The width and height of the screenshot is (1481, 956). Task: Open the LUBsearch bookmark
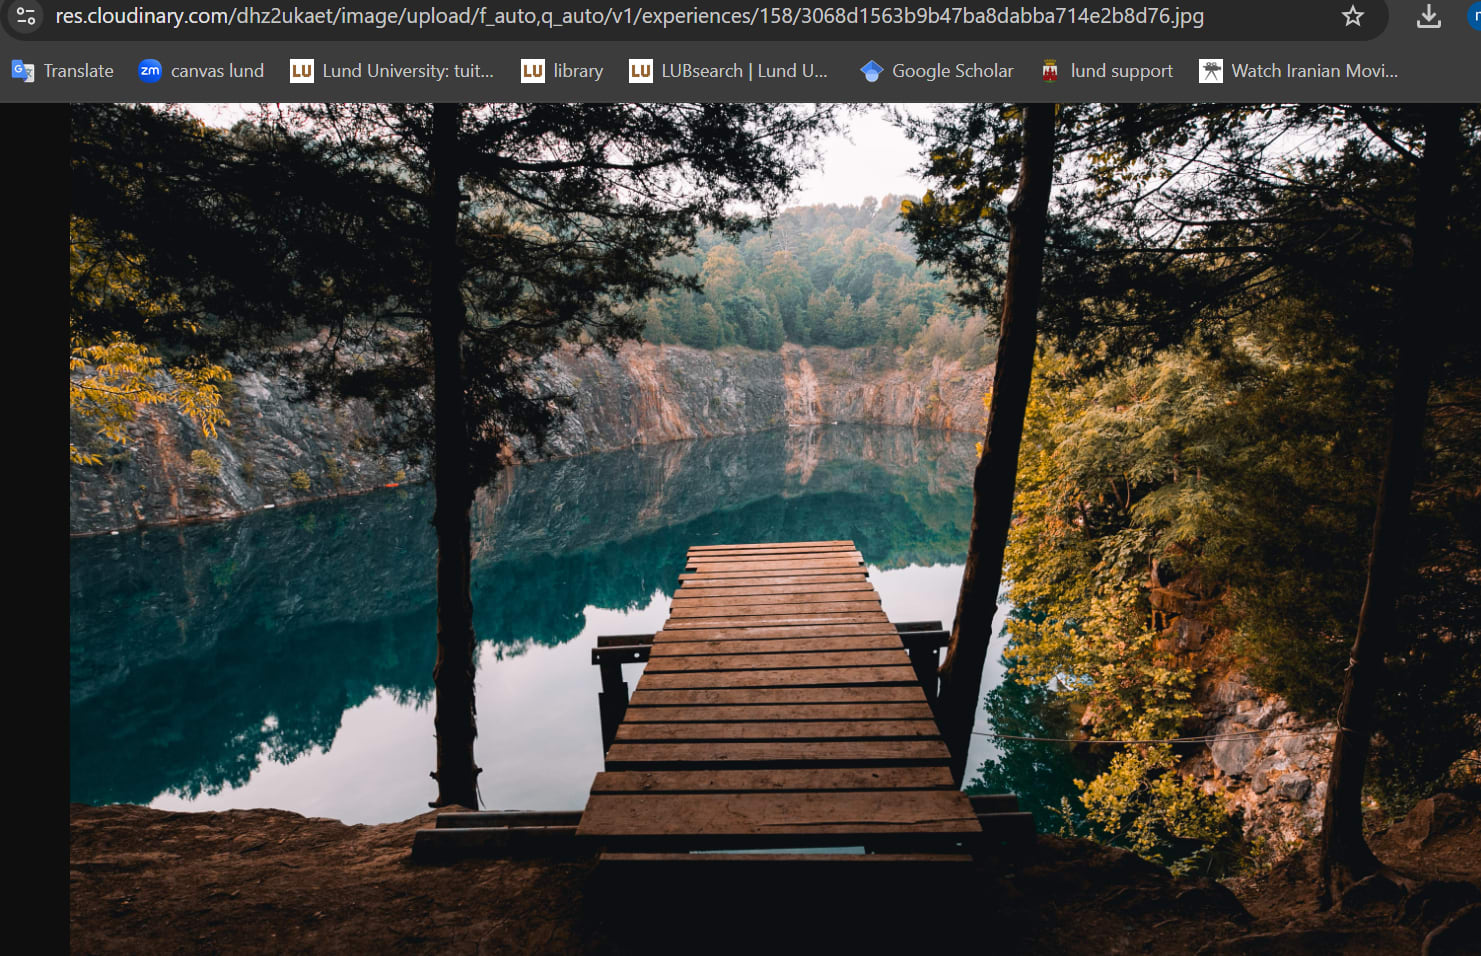728,71
